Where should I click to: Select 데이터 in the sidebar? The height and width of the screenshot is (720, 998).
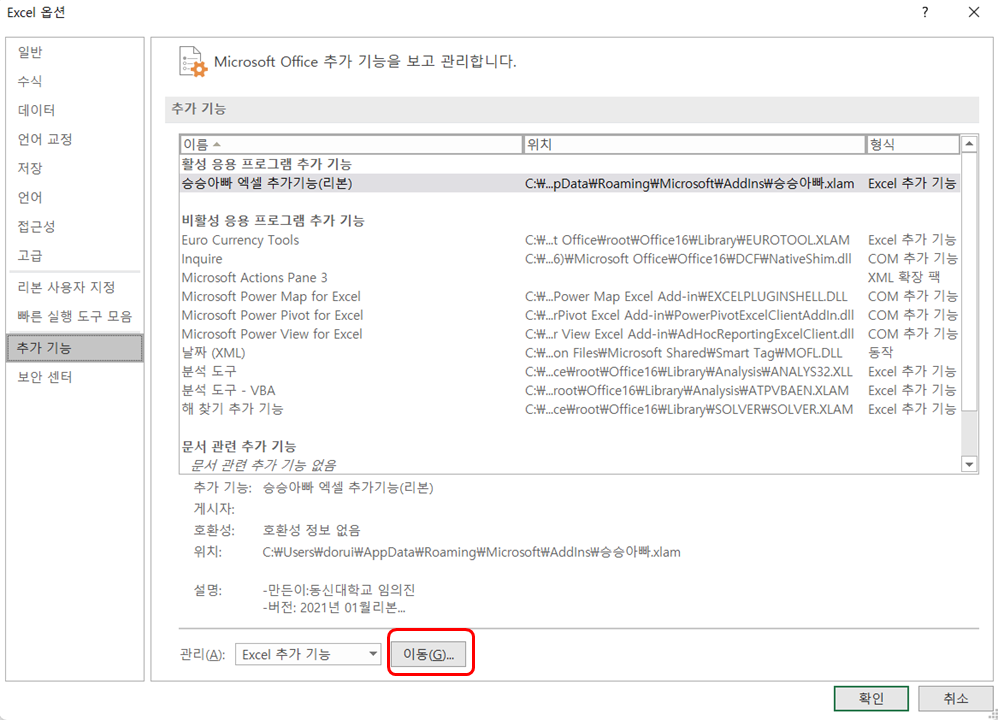[74, 110]
